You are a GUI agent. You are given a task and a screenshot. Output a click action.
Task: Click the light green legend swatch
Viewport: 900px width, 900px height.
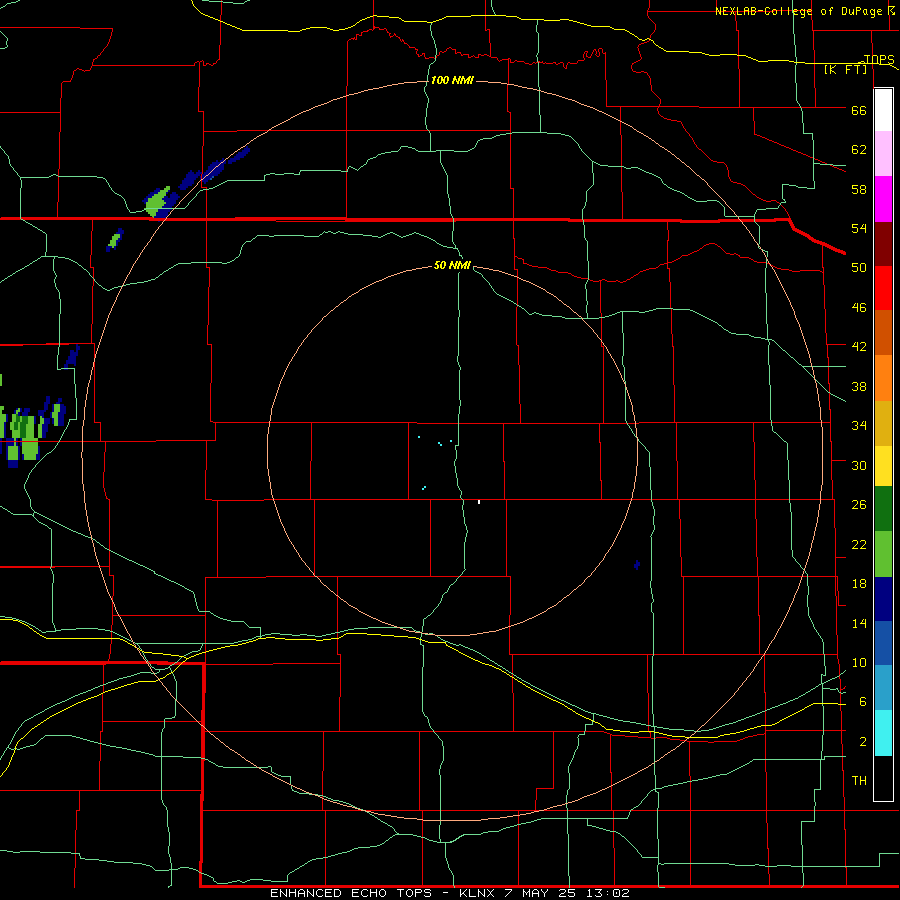tap(883, 554)
